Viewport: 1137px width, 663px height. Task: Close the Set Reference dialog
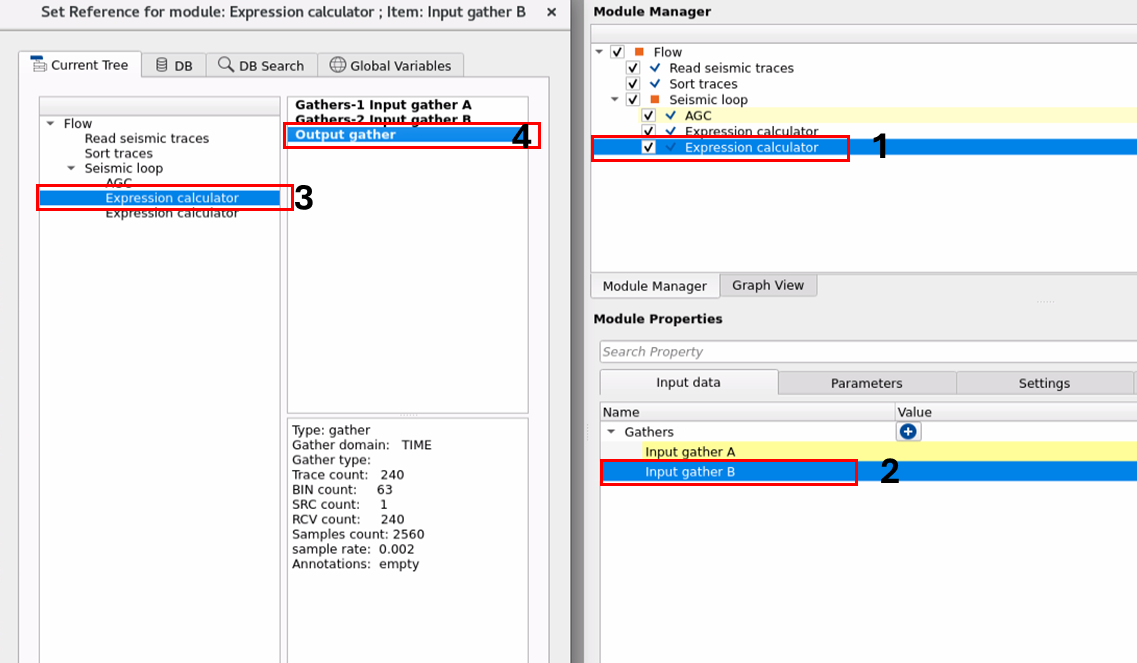pyautogui.click(x=551, y=12)
